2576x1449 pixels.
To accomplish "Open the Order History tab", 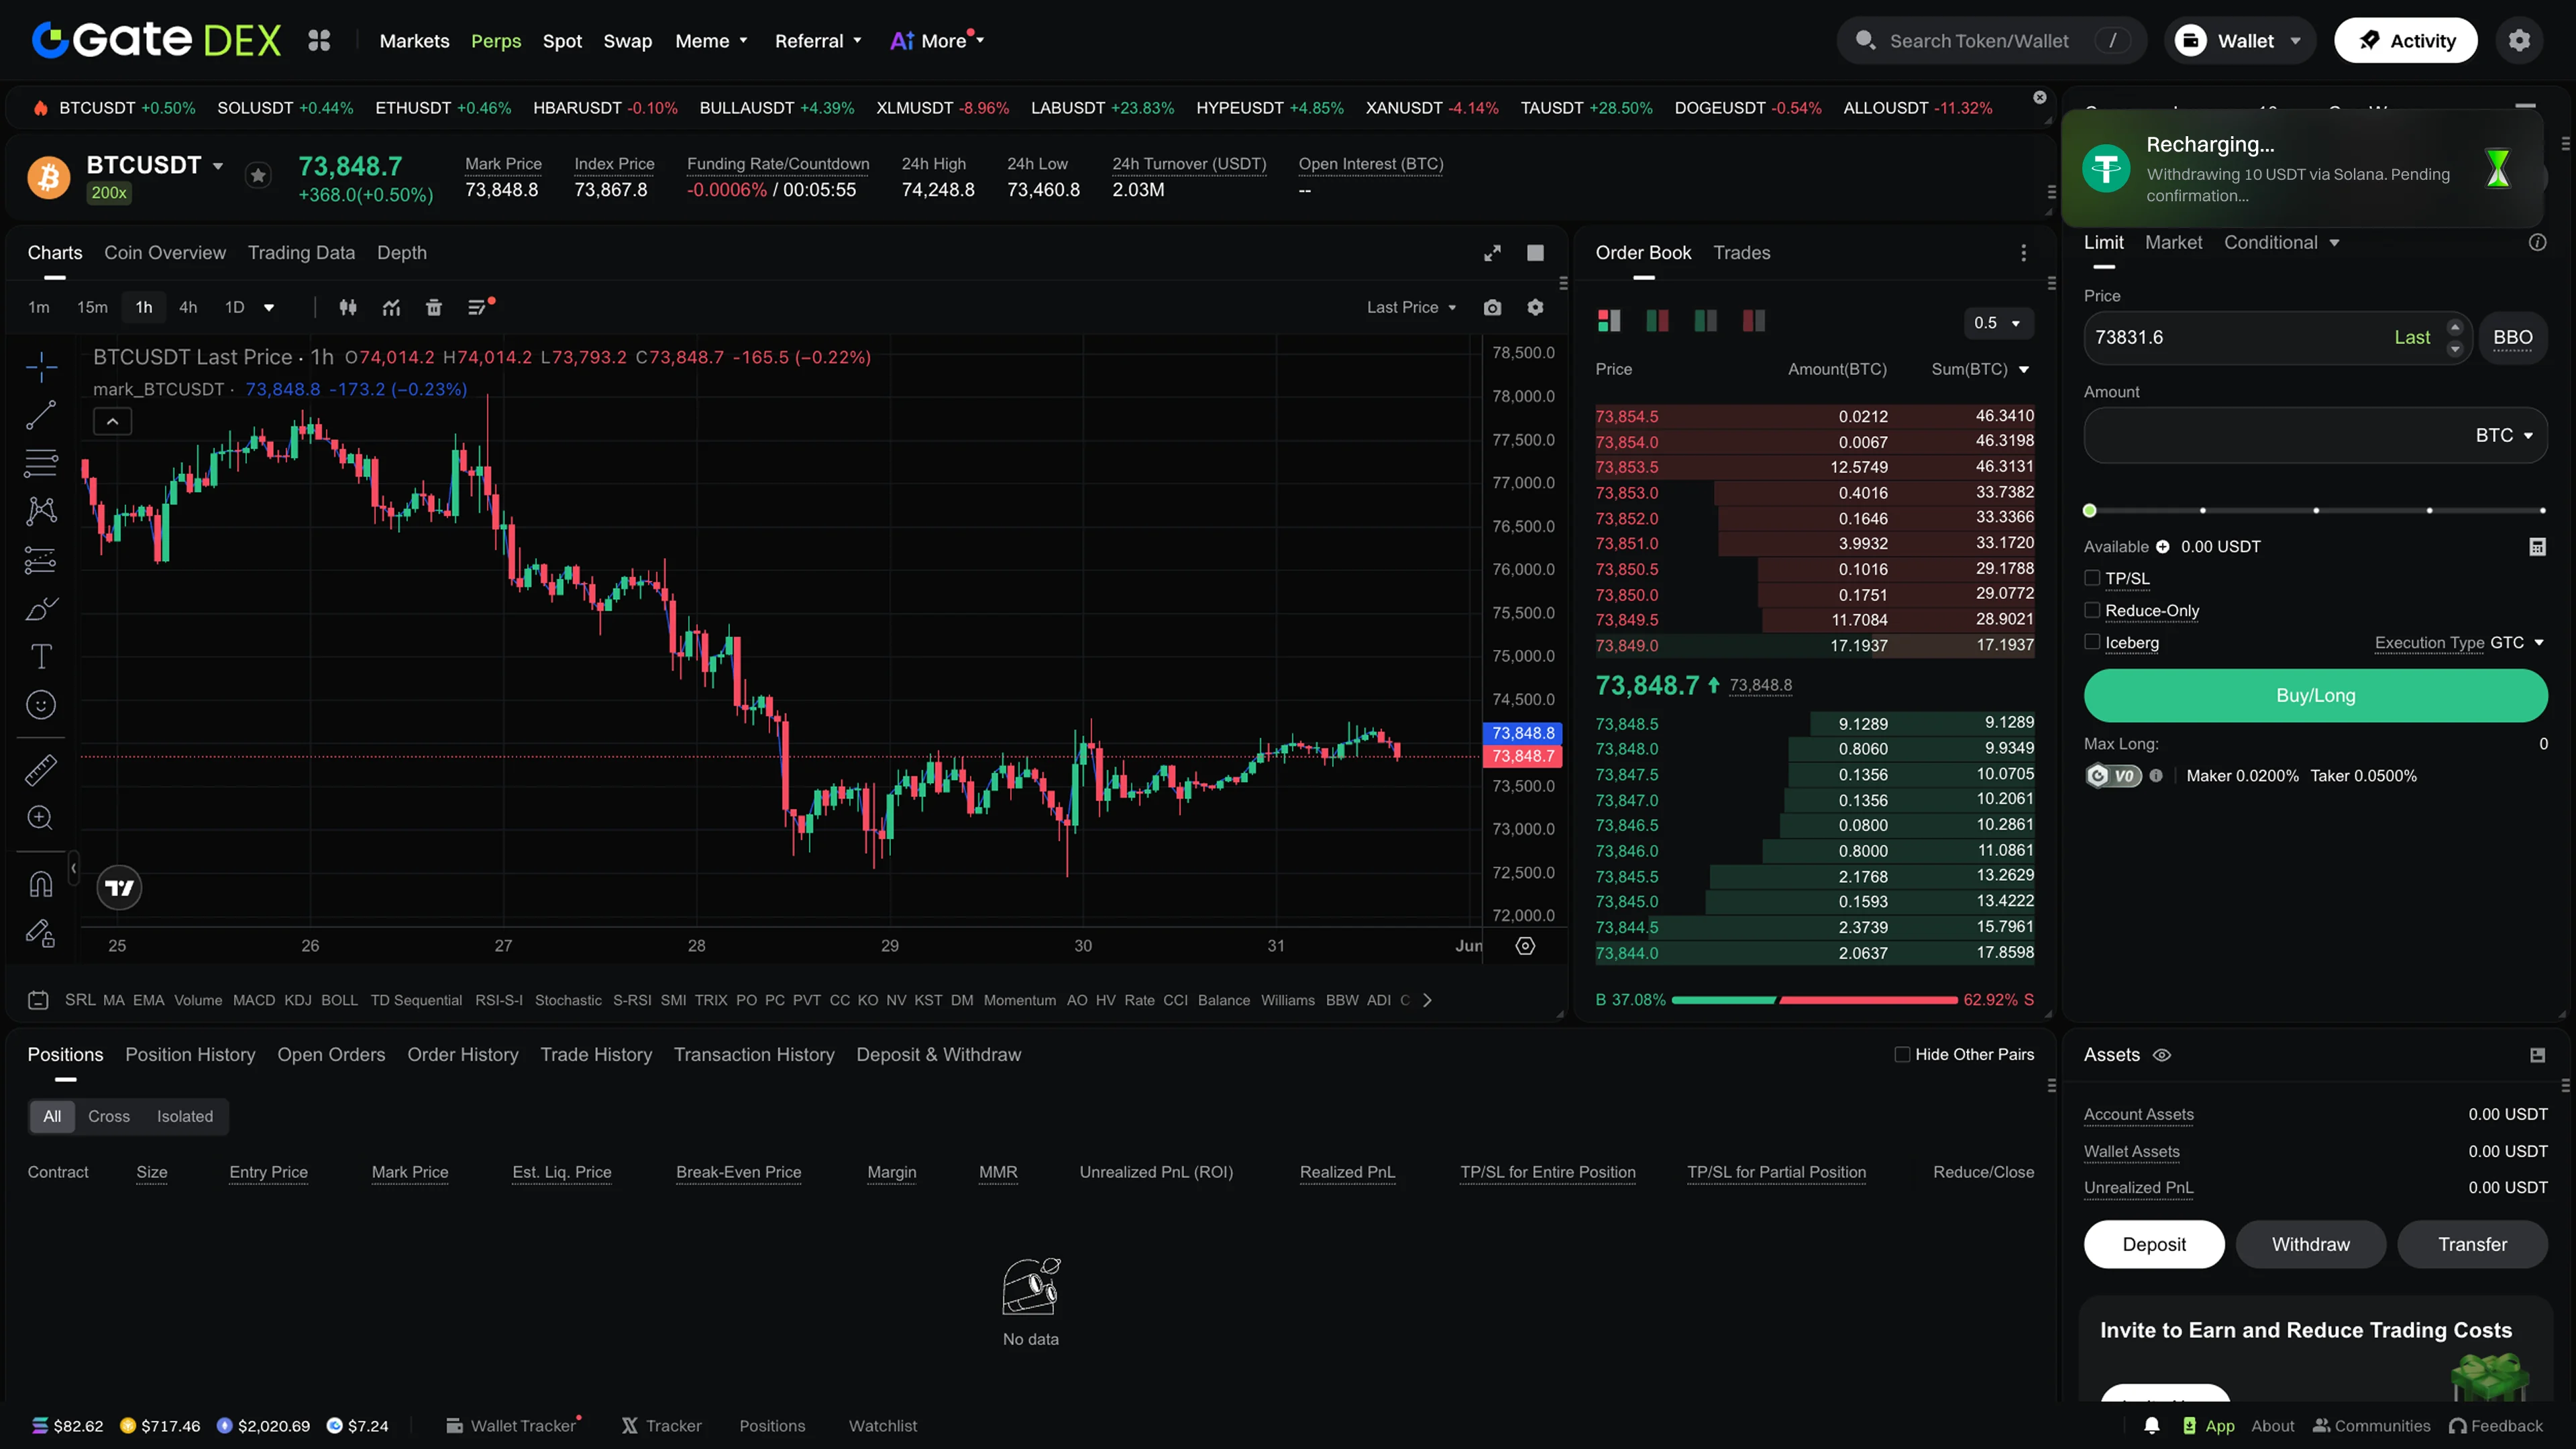I will tap(463, 1055).
